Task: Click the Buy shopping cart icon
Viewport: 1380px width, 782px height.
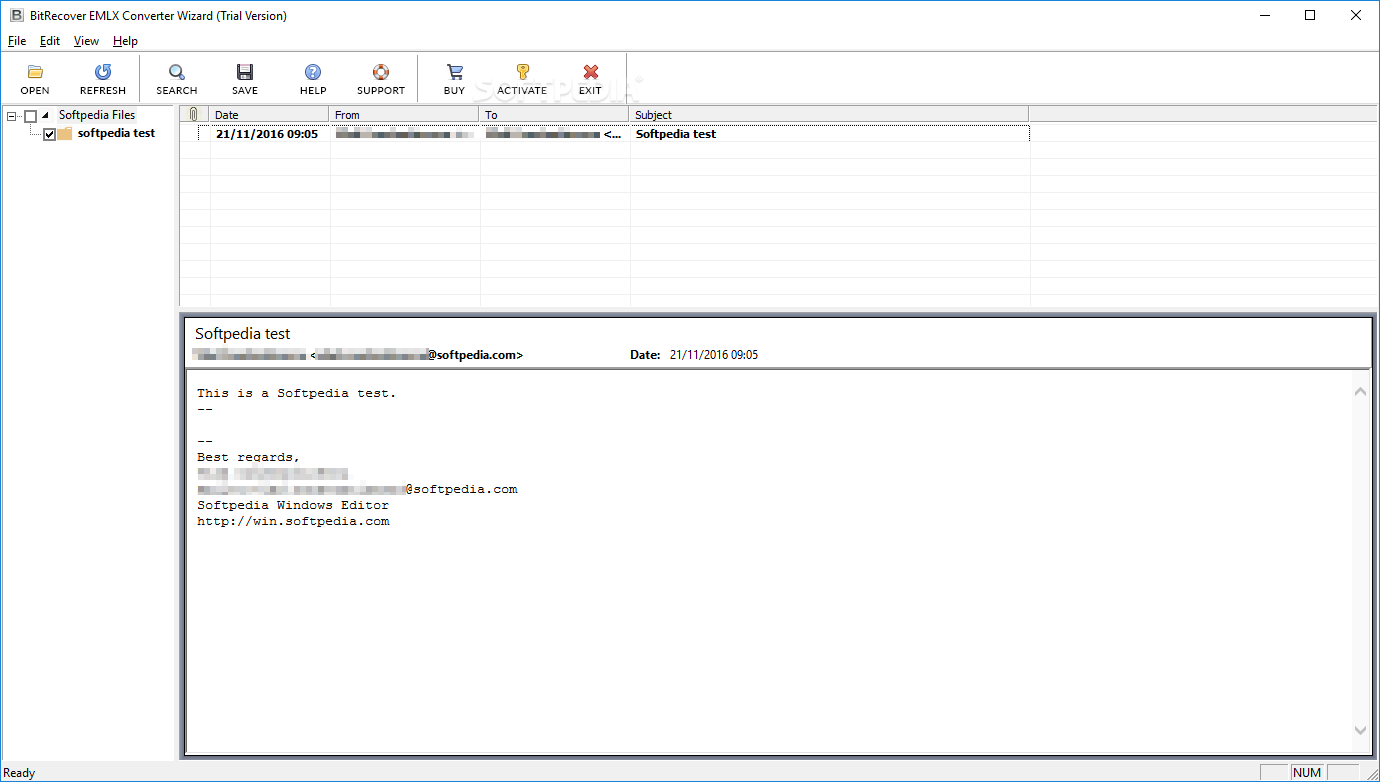Action: 454,72
